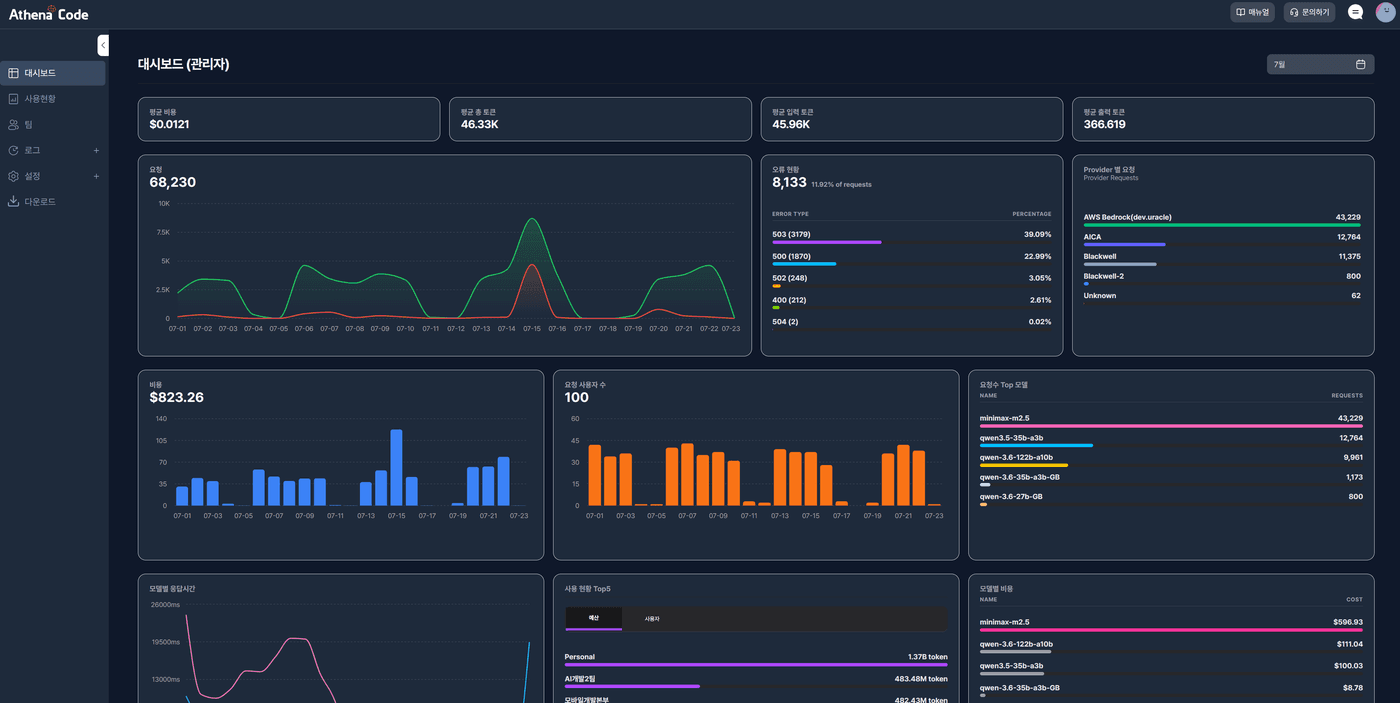The height and width of the screenshot is (703, 1400).
Task: Expand the 로그 menu with its plus
Action: pos(96,150)
